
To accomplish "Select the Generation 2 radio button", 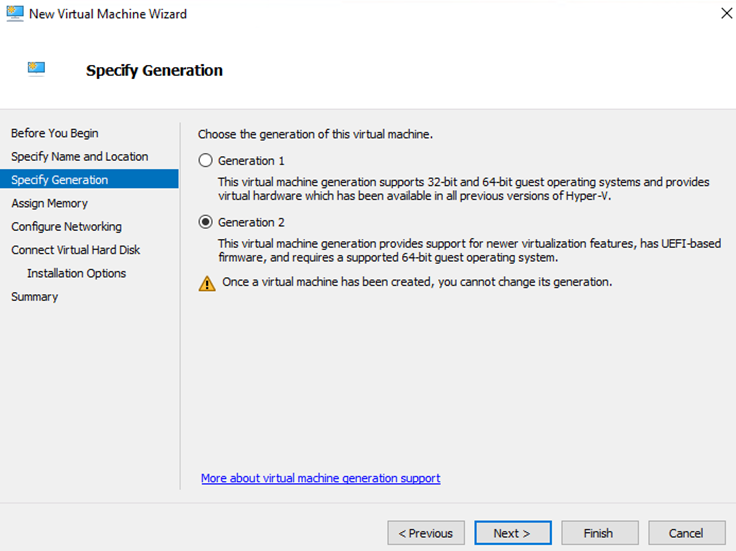I will 206,222.
